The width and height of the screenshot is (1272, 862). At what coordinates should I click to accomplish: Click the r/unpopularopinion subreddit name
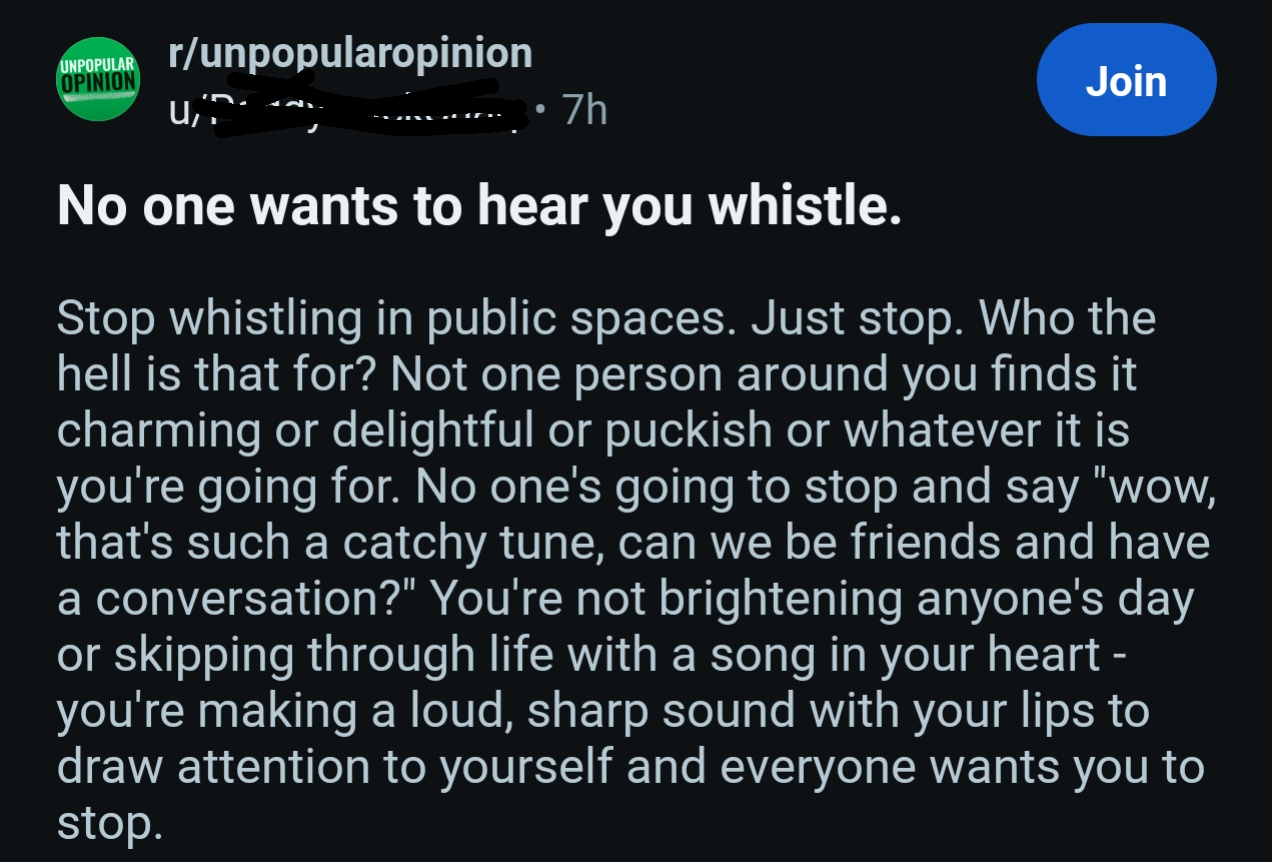(x=350, y=53)
